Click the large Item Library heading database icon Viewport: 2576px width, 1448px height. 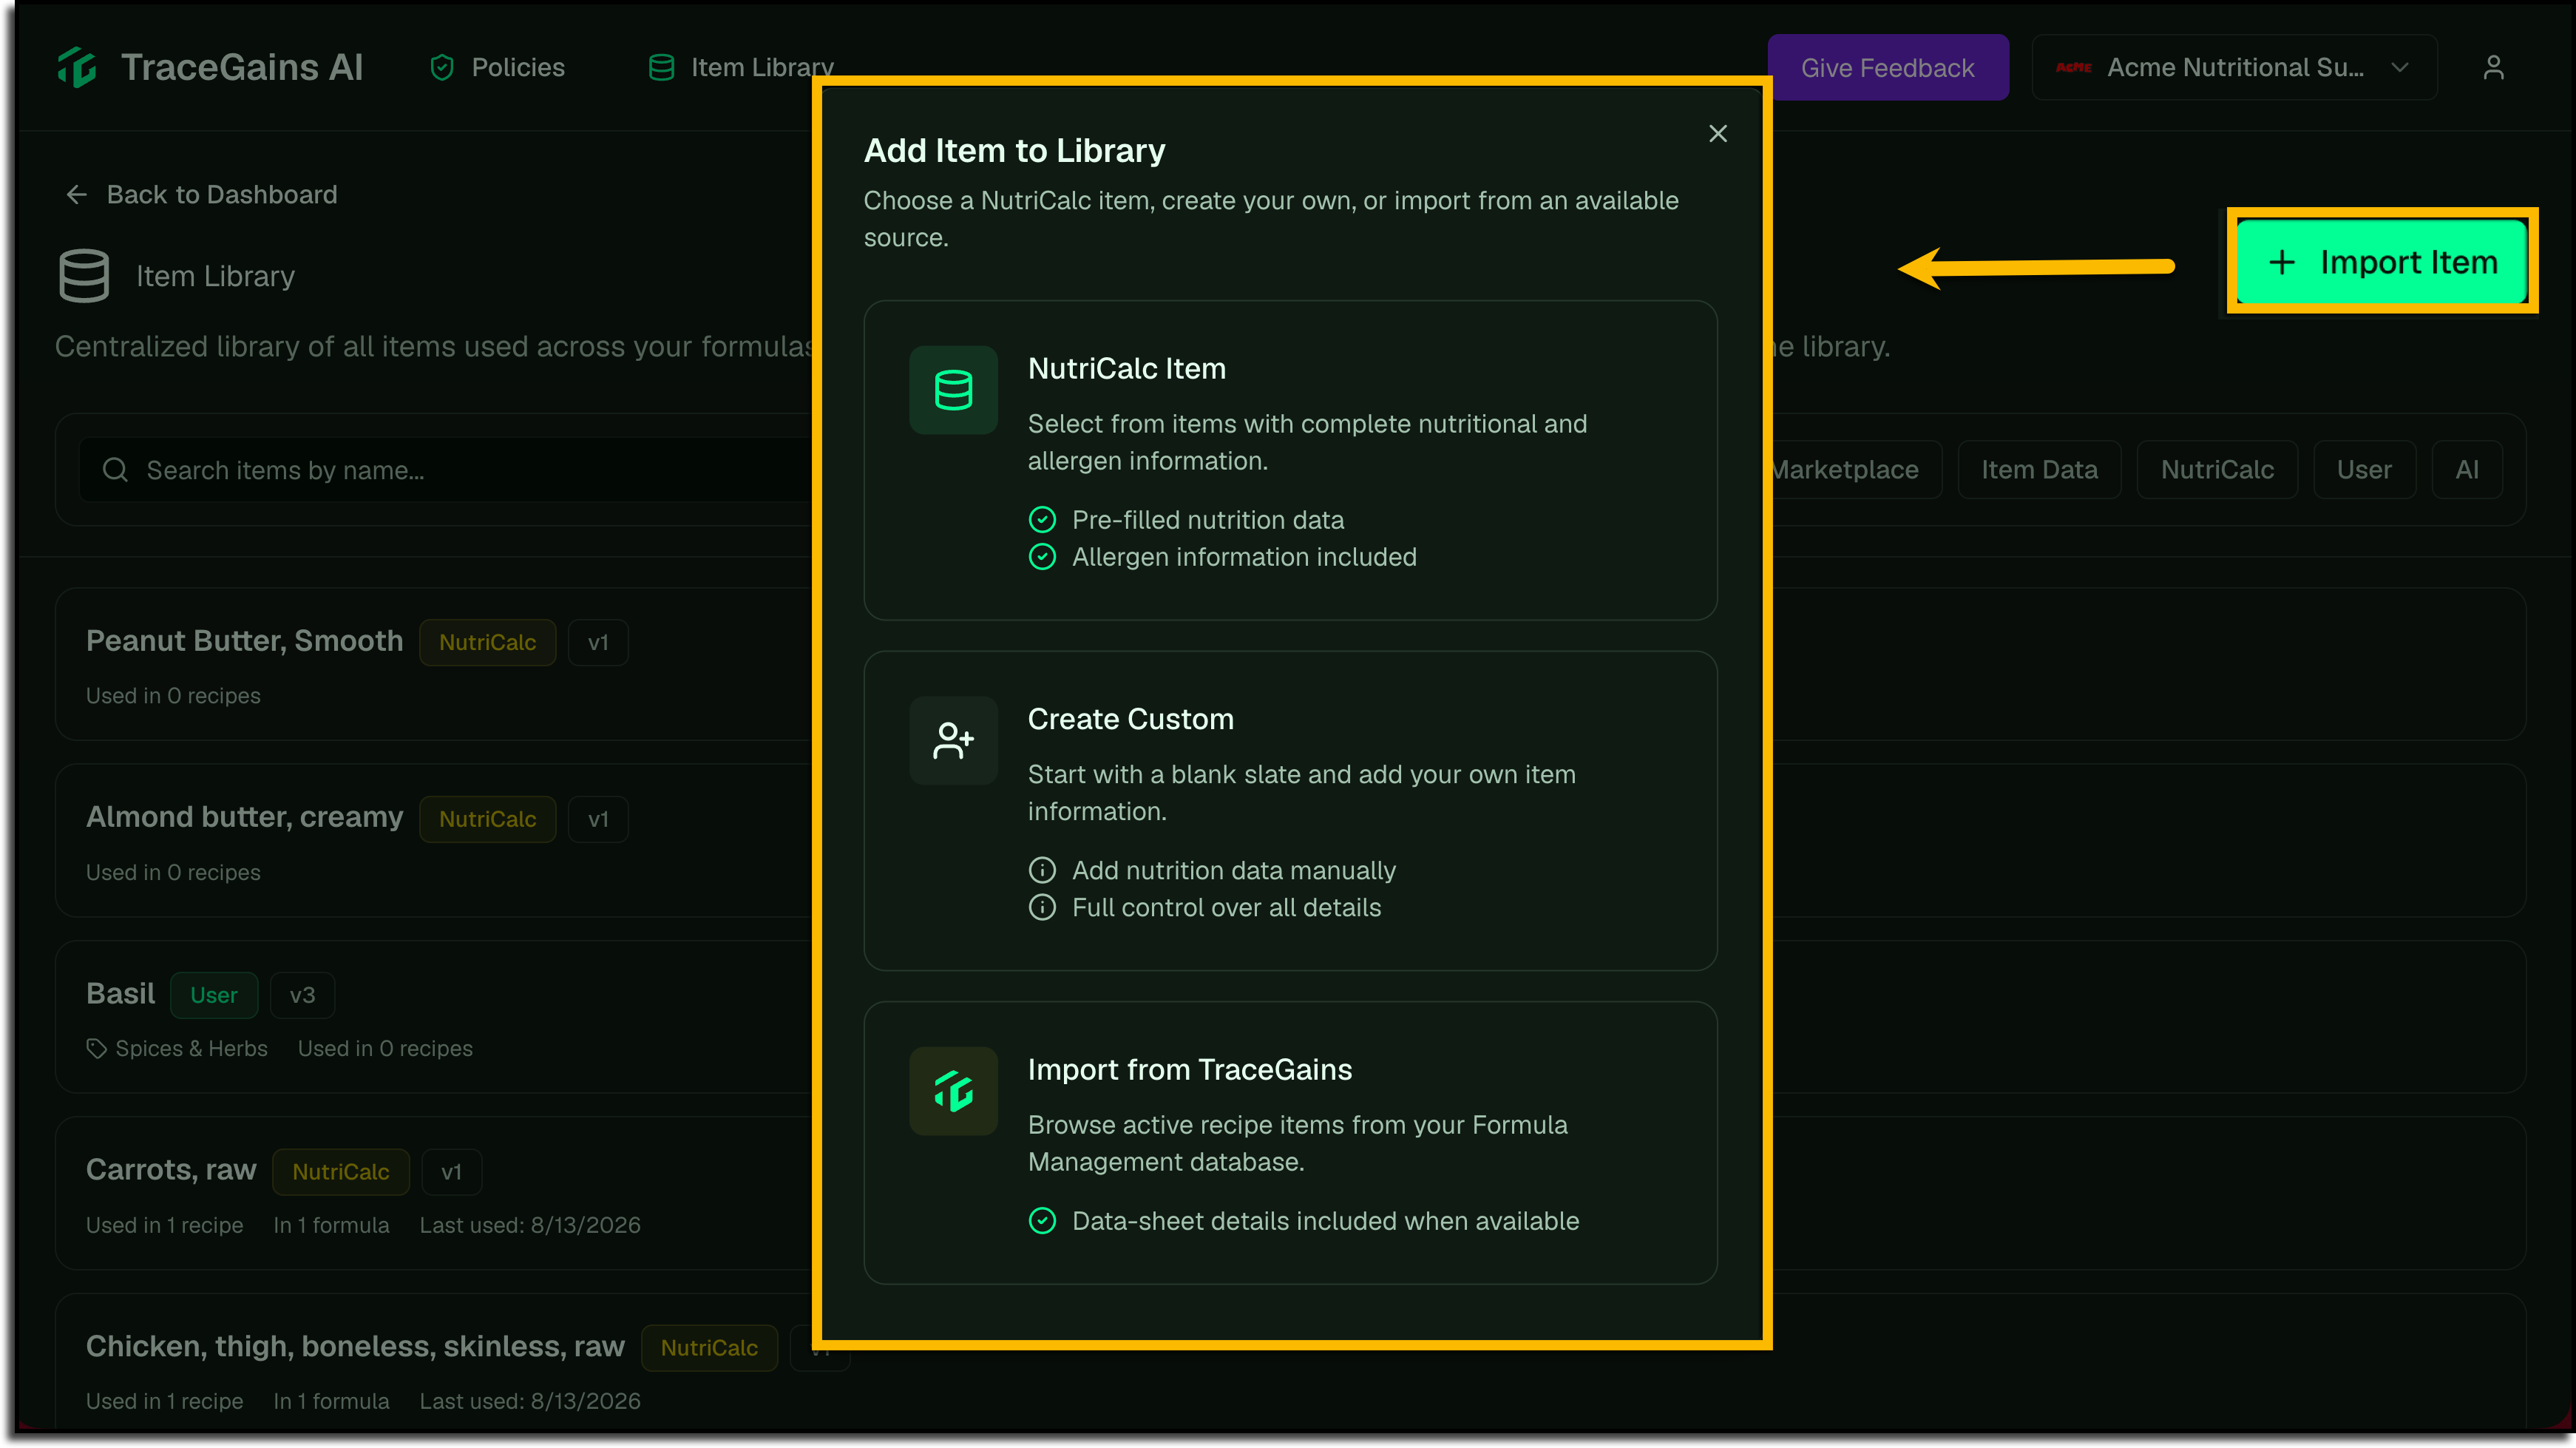[84, 275]
